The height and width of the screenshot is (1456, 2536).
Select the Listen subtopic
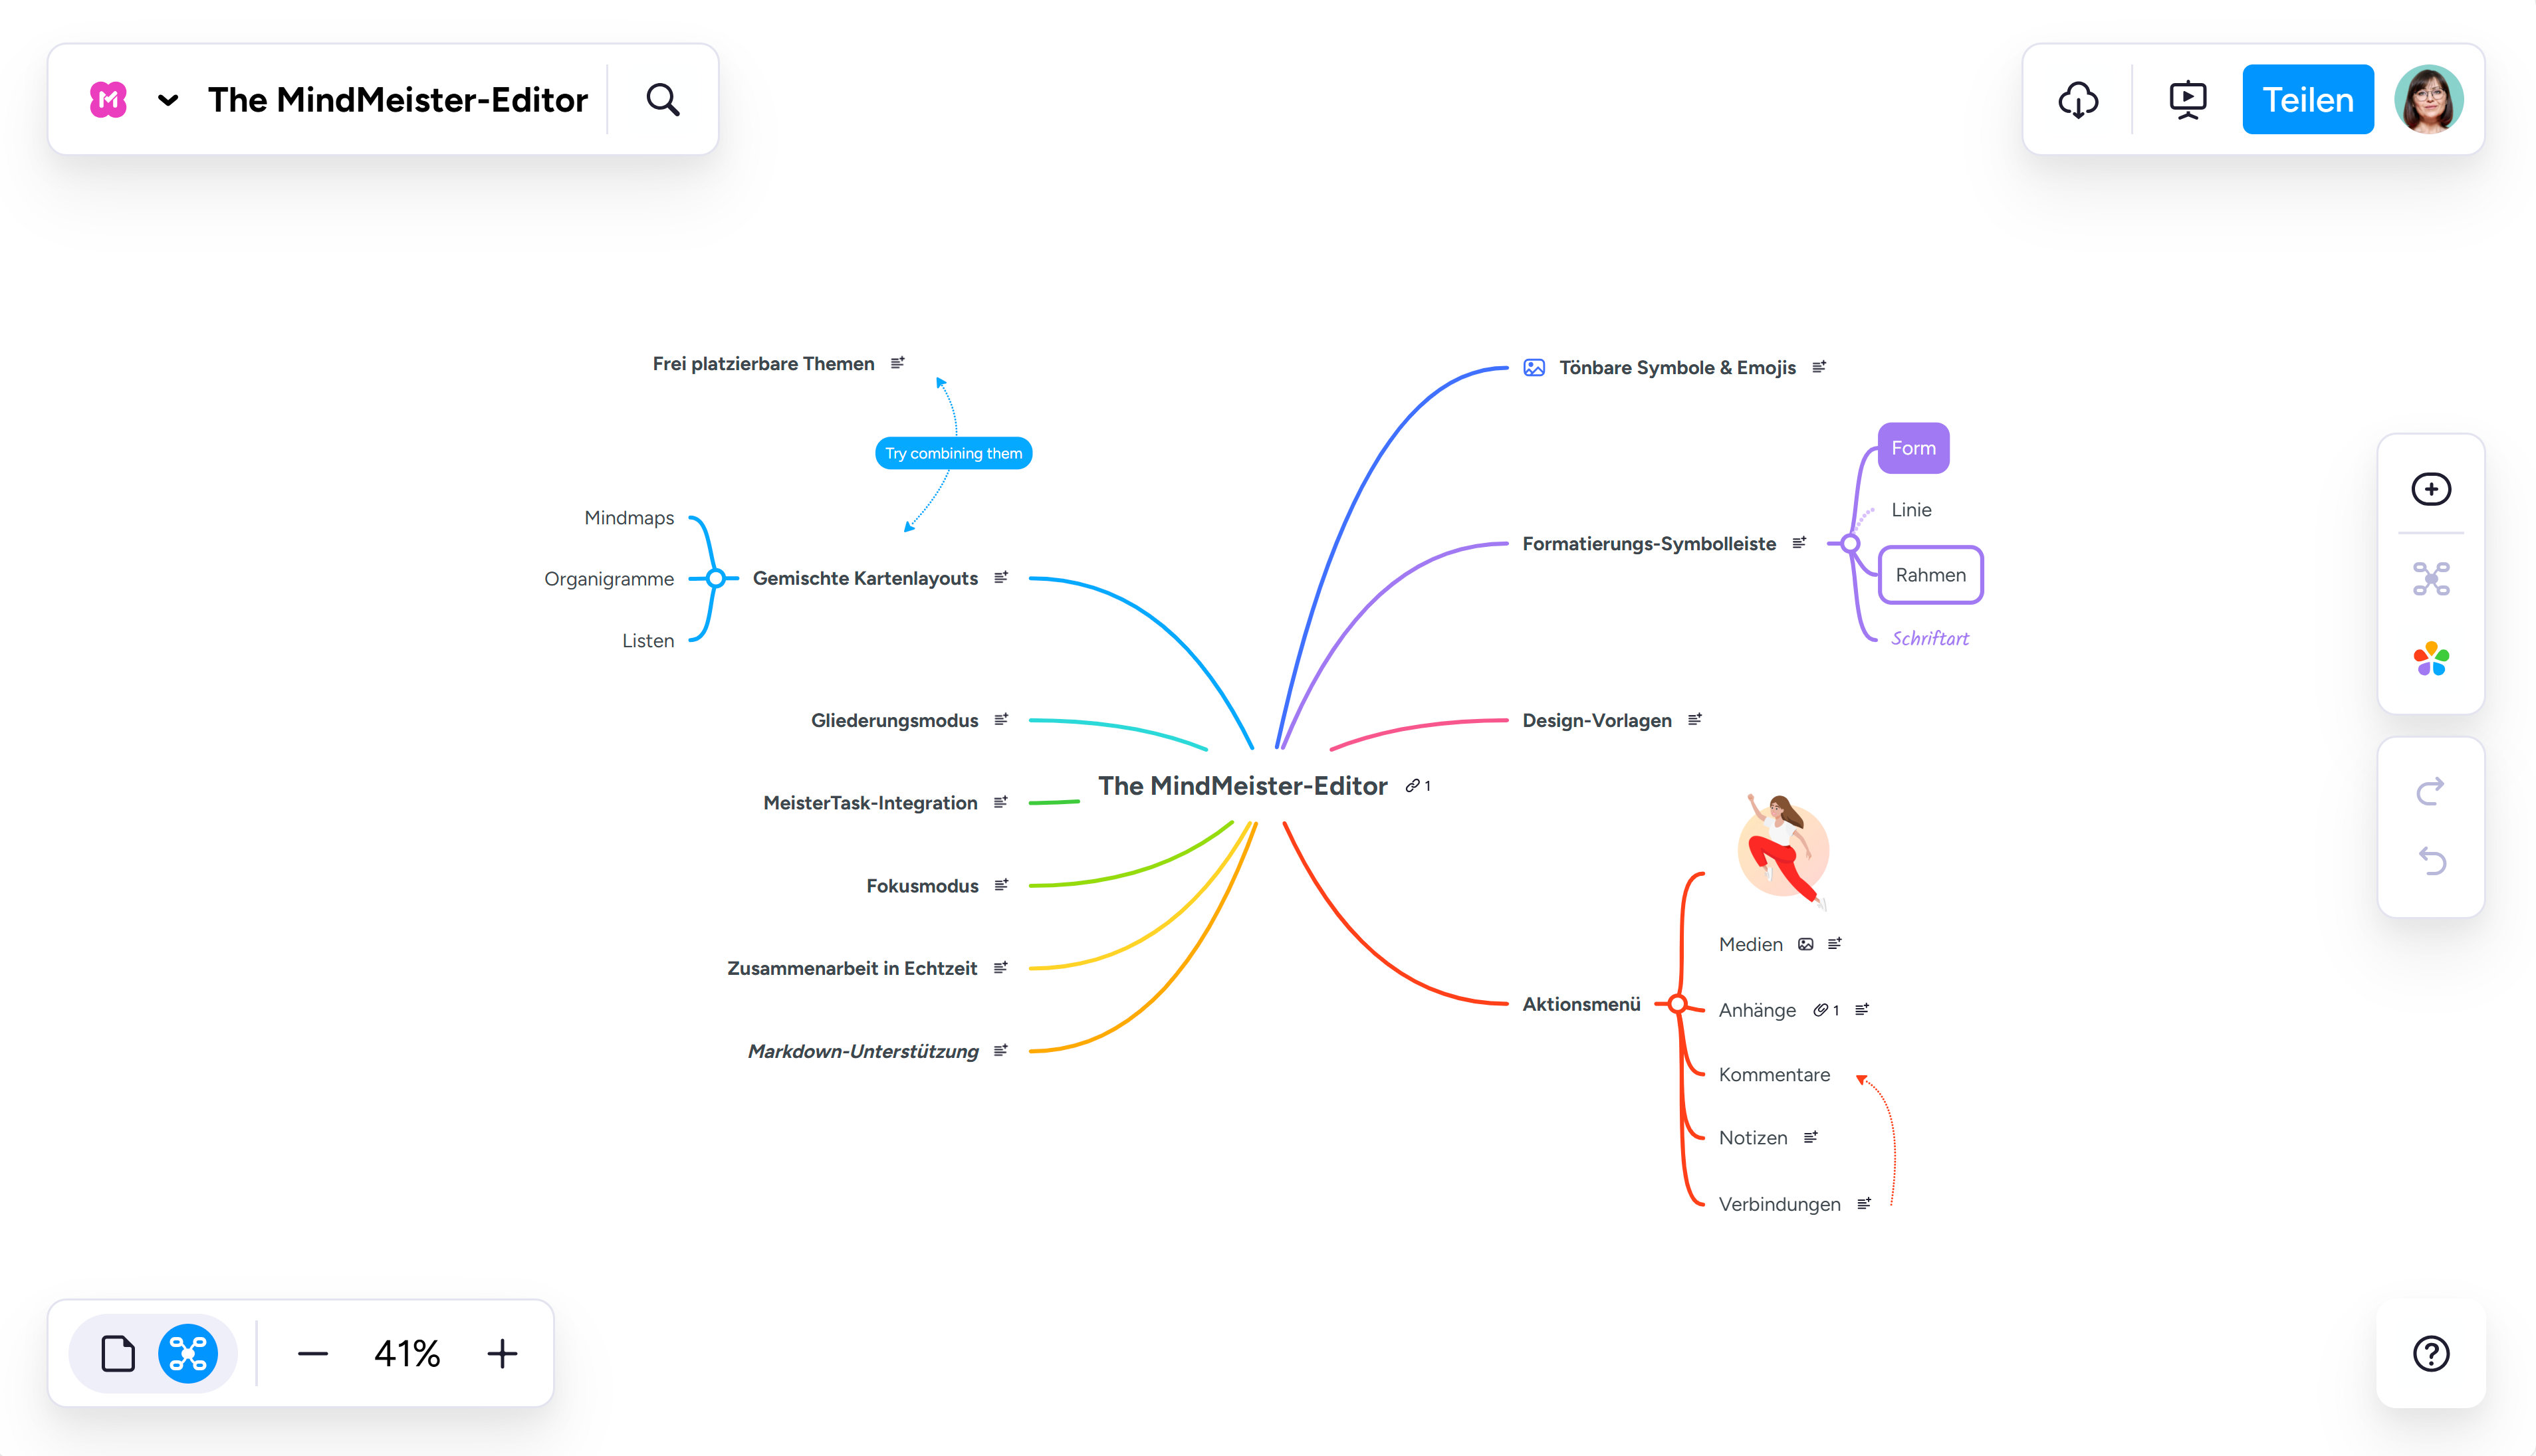648,641
